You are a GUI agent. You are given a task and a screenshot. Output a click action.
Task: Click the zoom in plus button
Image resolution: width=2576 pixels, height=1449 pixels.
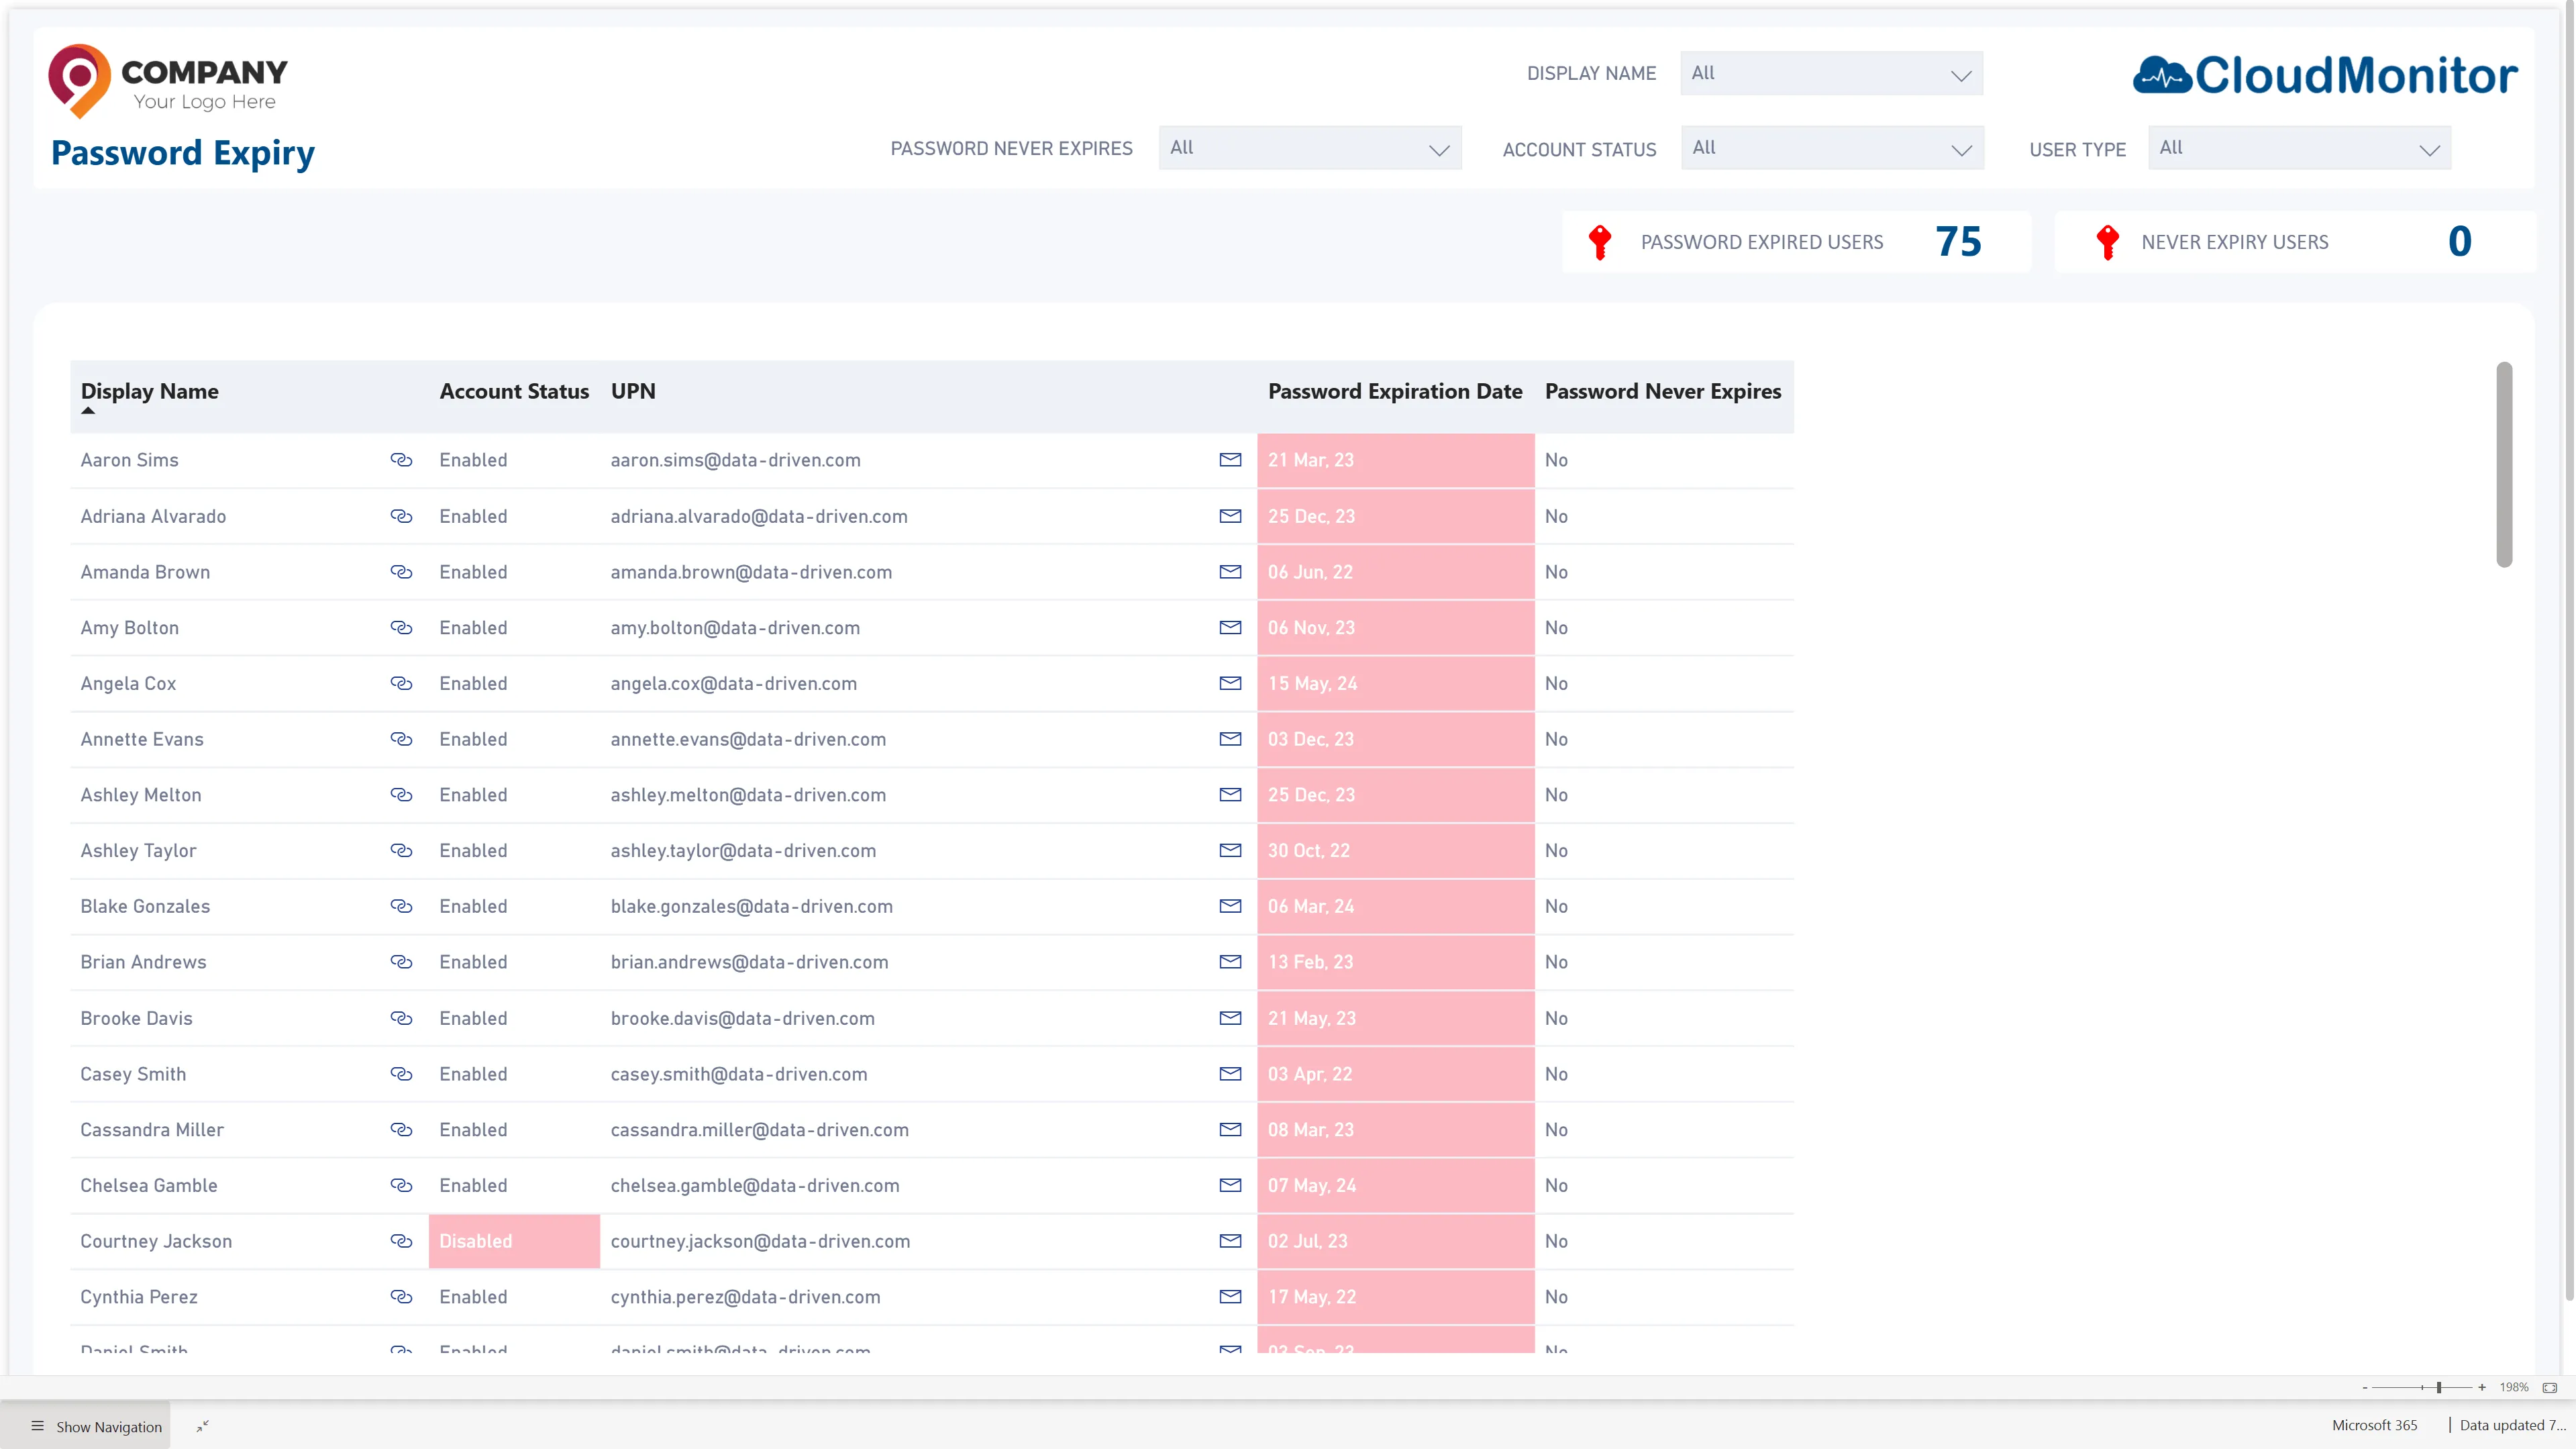2482,1387
